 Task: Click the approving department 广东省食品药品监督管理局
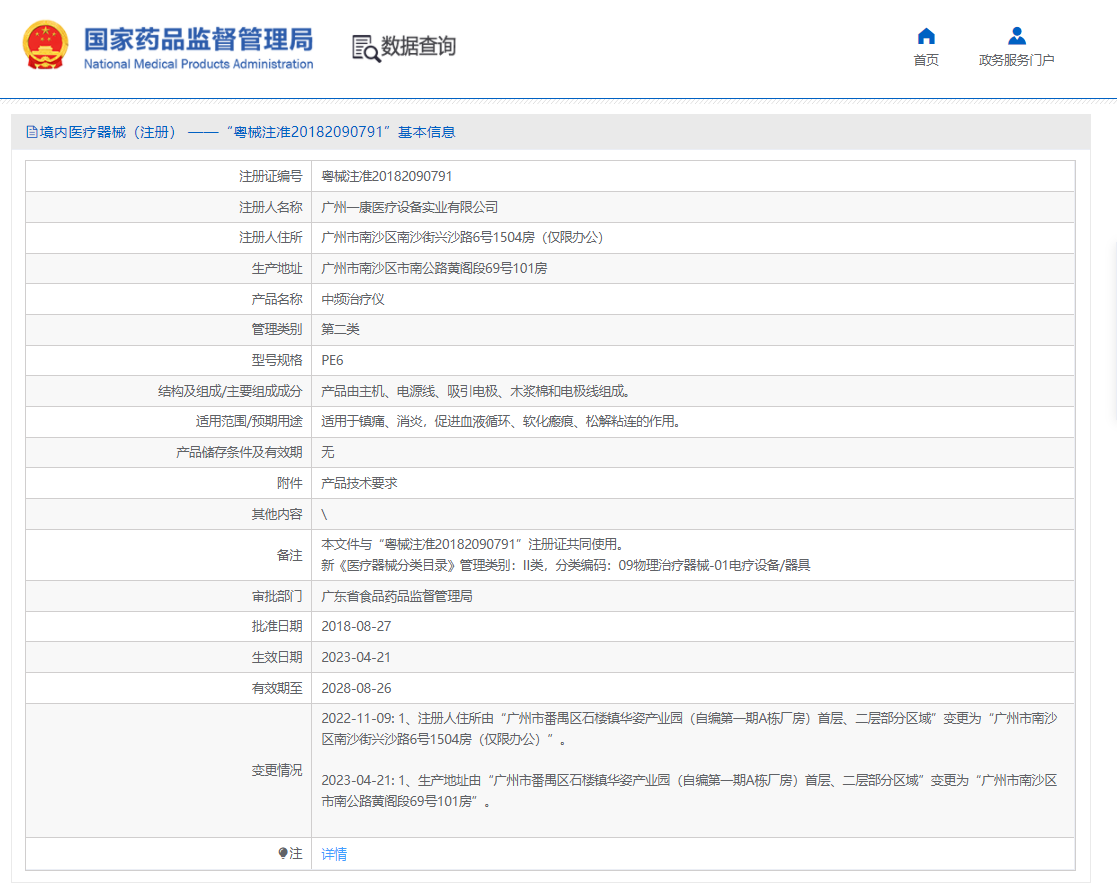(x=397, y=596)
